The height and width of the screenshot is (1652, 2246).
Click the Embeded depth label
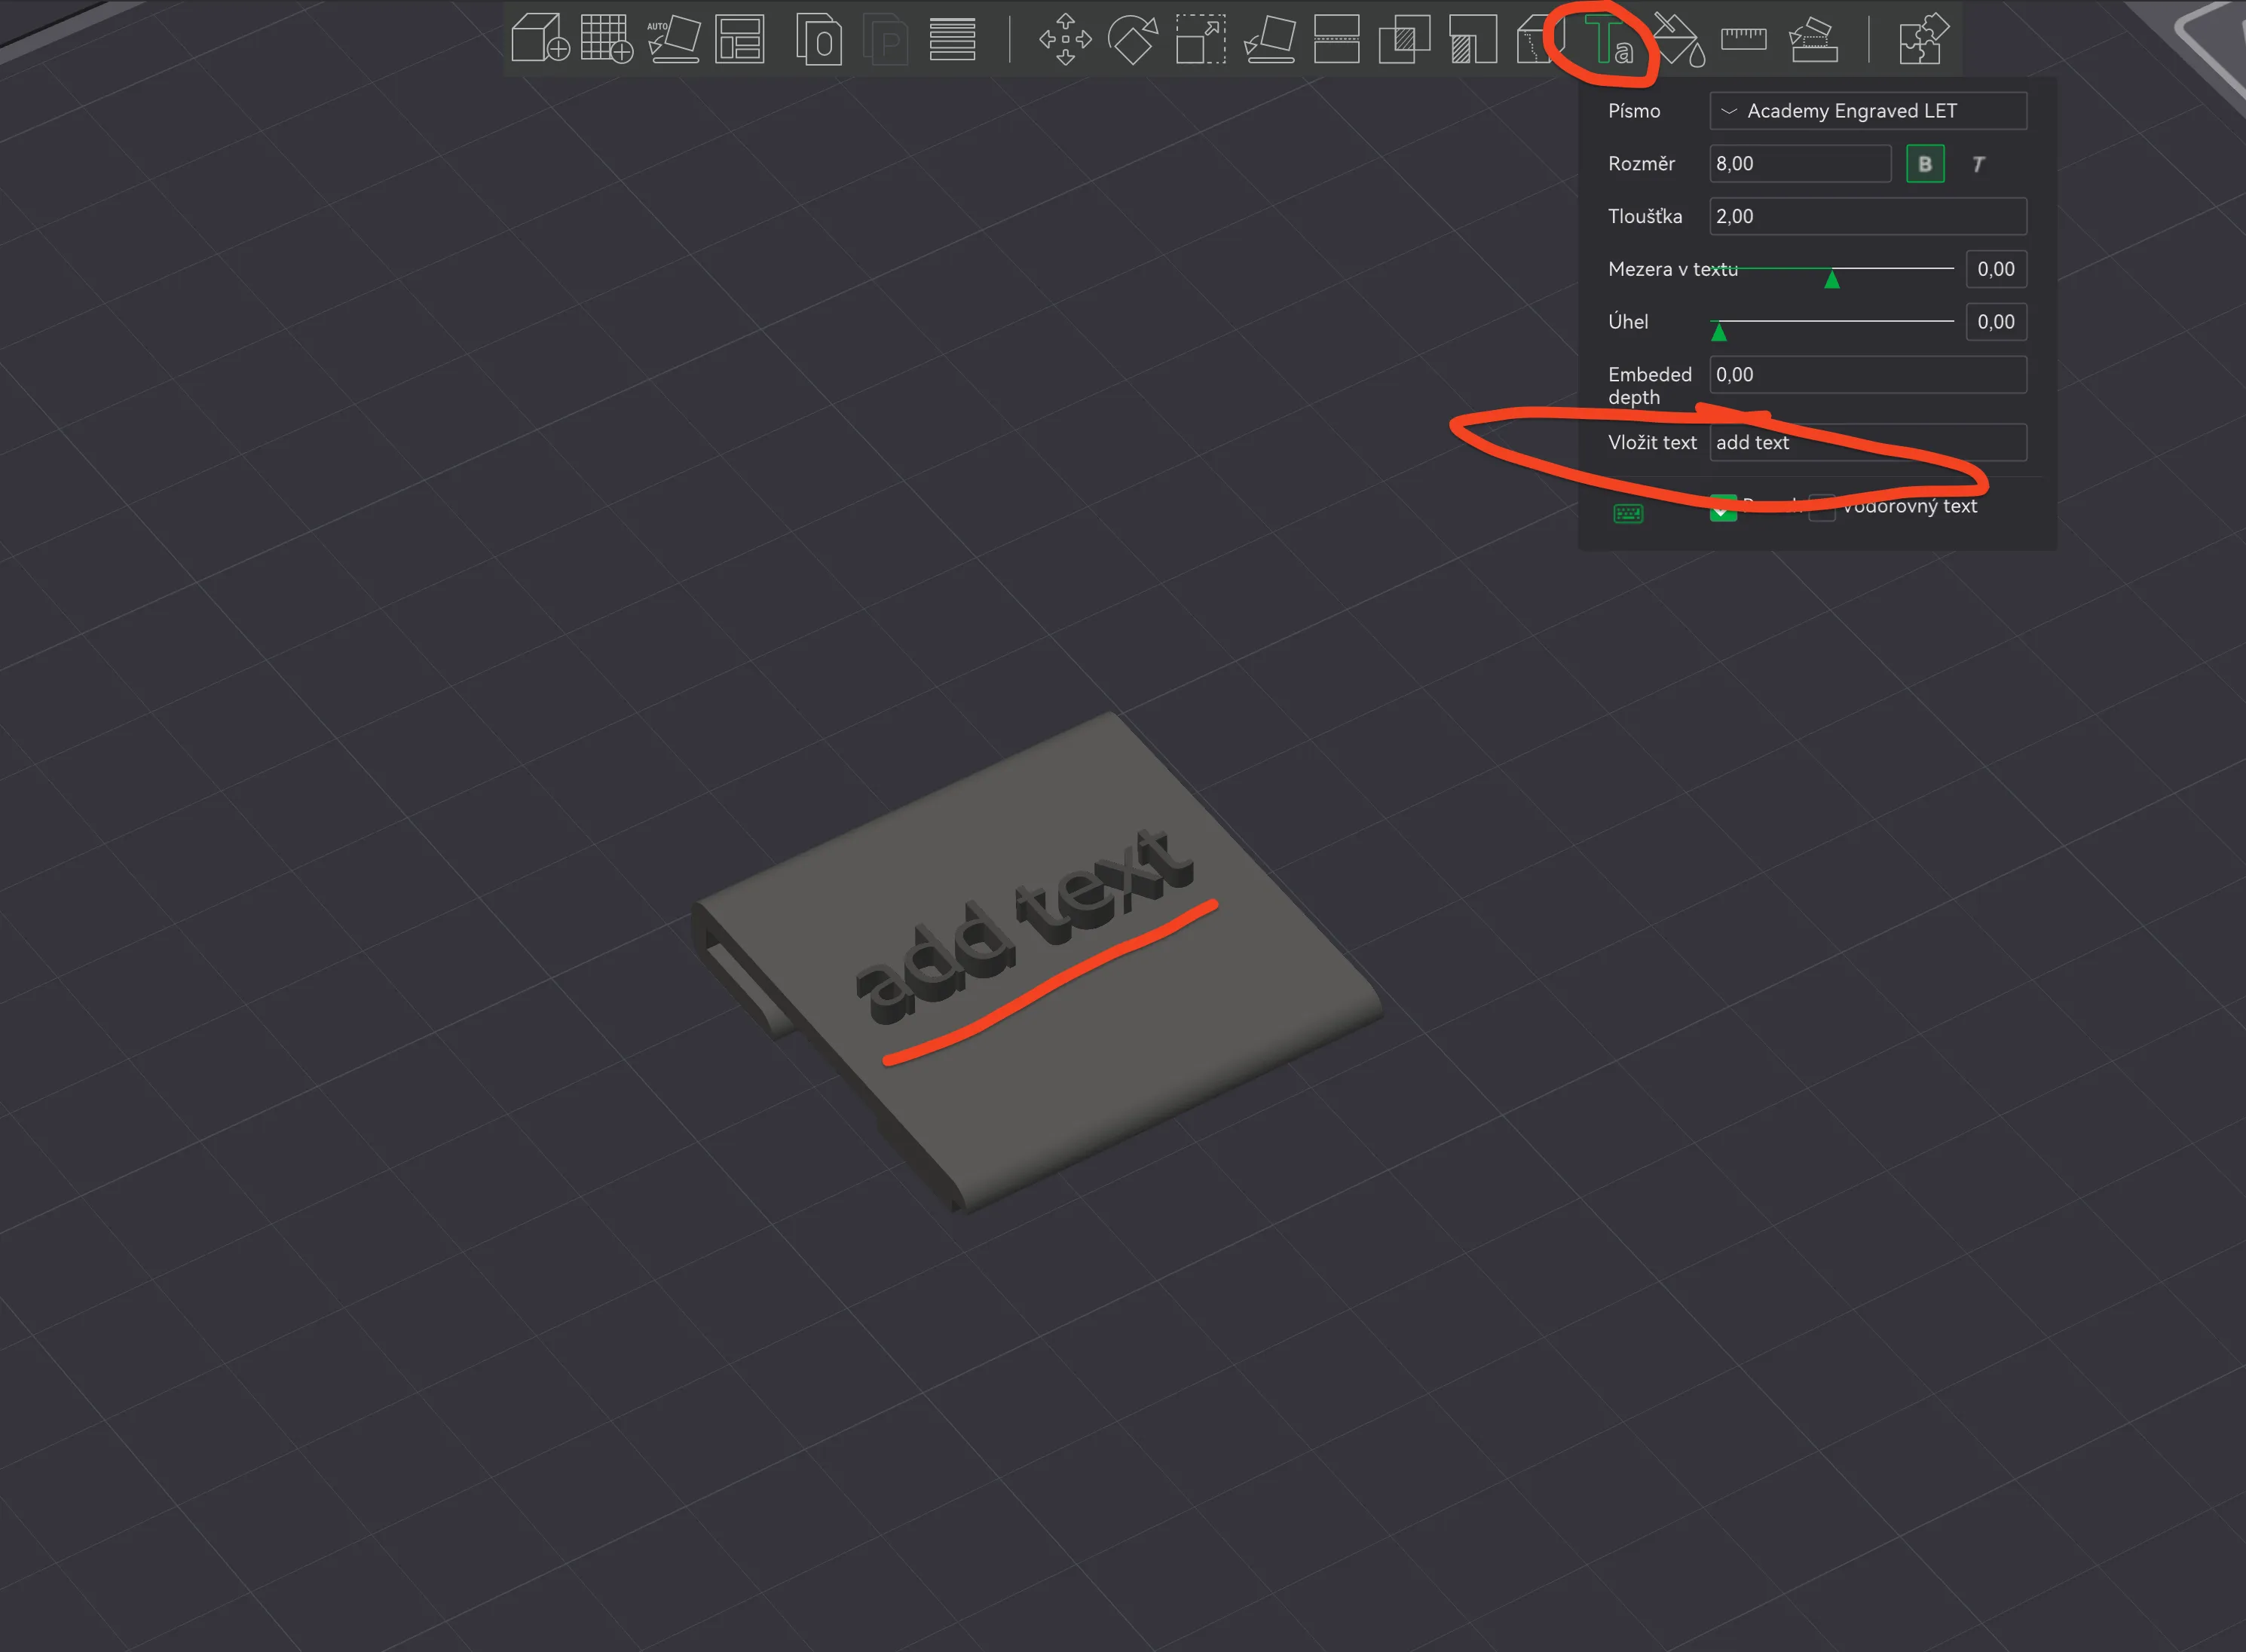(1650, 386)
